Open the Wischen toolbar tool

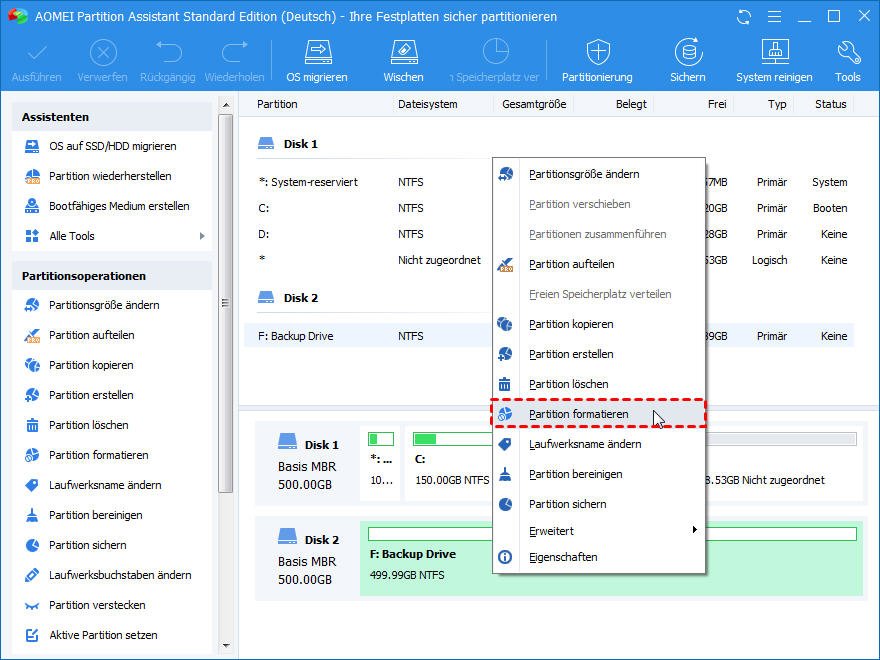point(403,61)
